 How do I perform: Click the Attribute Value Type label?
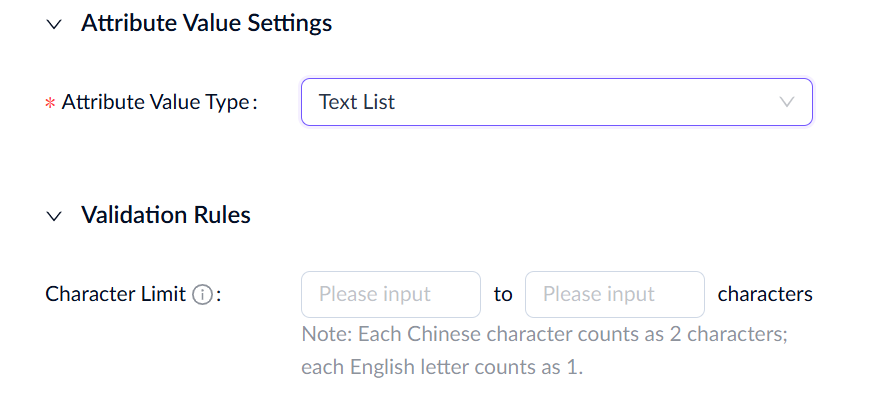coord(154,102)
